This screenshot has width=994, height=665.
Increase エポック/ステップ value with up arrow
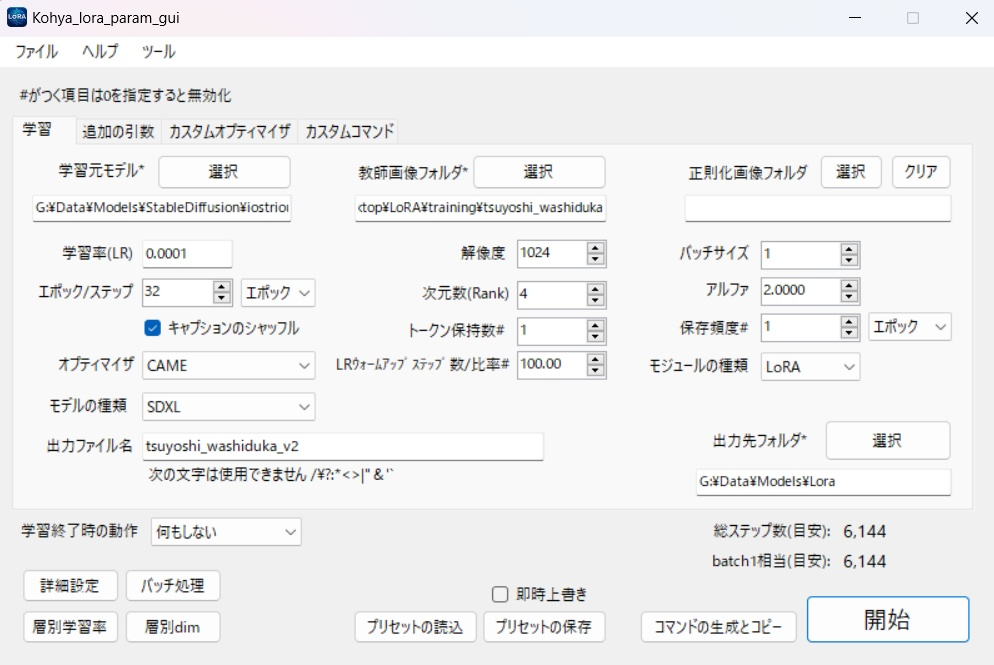coord(221,286)
